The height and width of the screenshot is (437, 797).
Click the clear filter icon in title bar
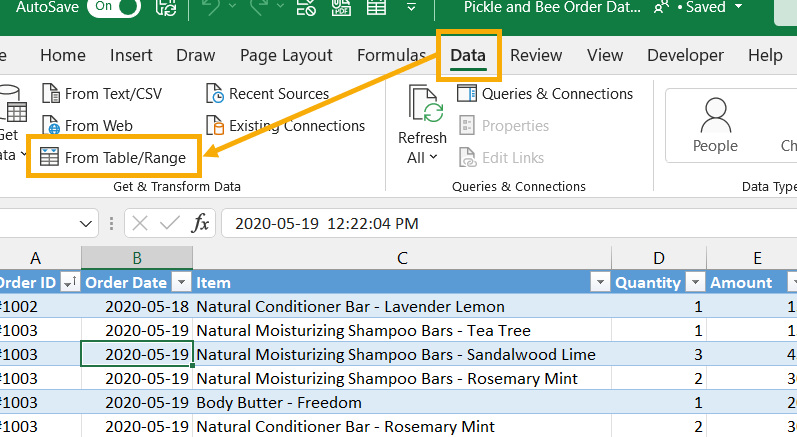306,7
